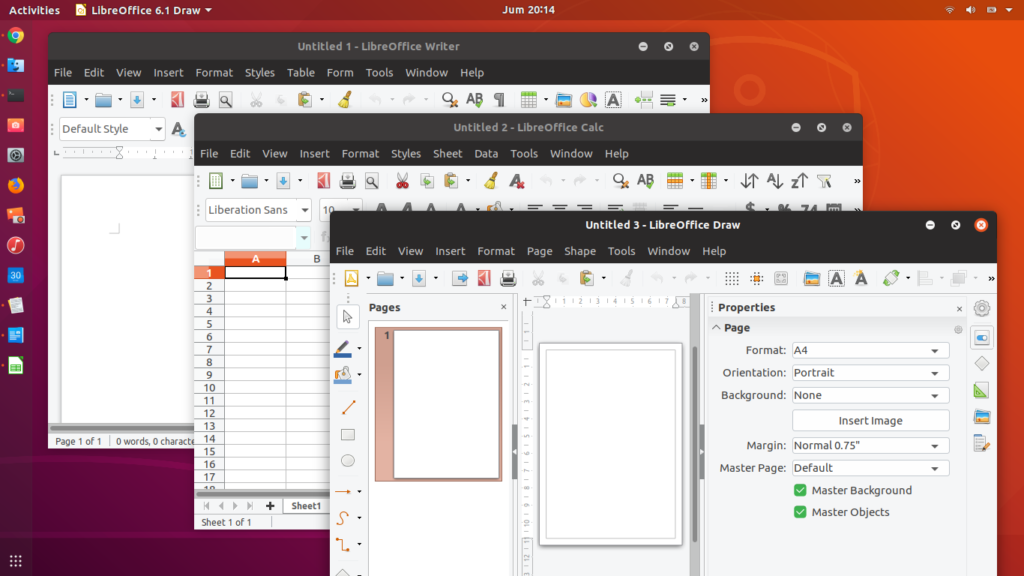
Task: Select the Connector tool in Draw
Action: click(x=343, y=544)
